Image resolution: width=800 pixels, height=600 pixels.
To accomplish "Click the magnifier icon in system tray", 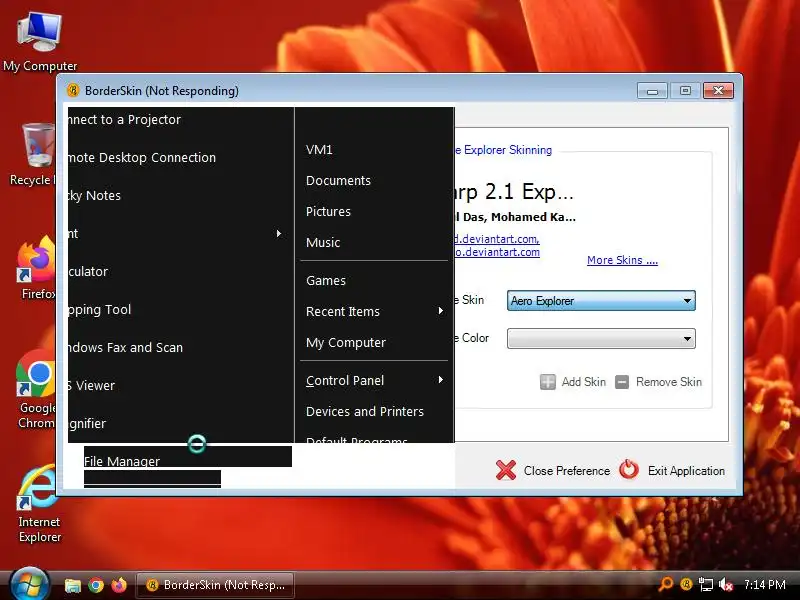I will pos(666,584).
